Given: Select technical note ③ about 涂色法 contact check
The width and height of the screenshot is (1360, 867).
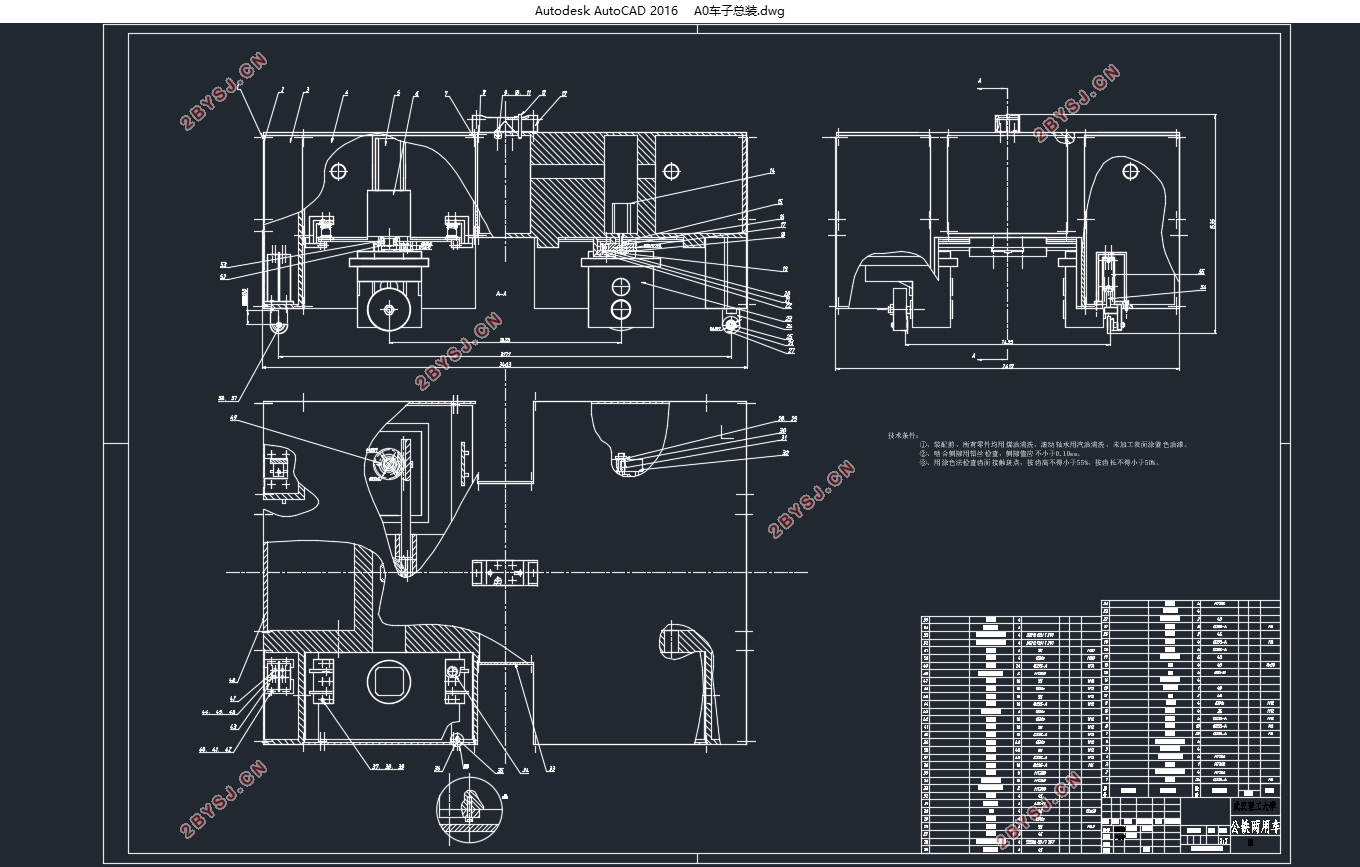Looking at the screenshot, I should pos(1040,462).
